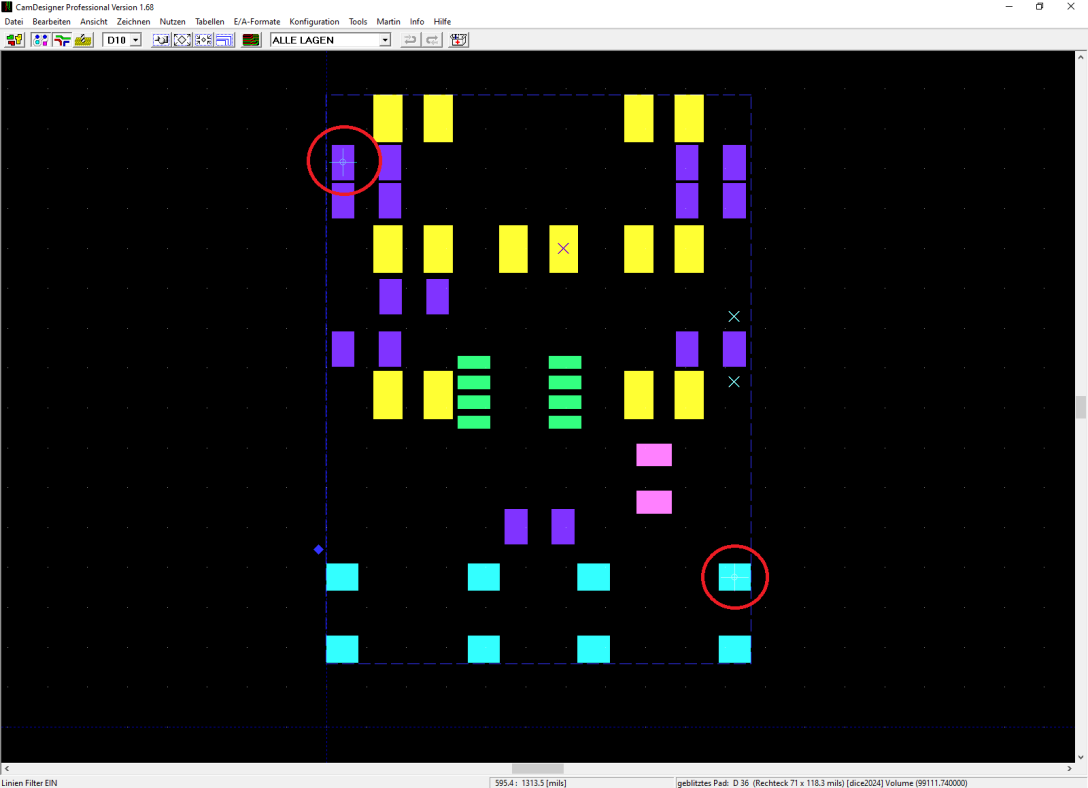
Task: Click the undo arrow button in toolbar
Action: click(x=410, y=40)
